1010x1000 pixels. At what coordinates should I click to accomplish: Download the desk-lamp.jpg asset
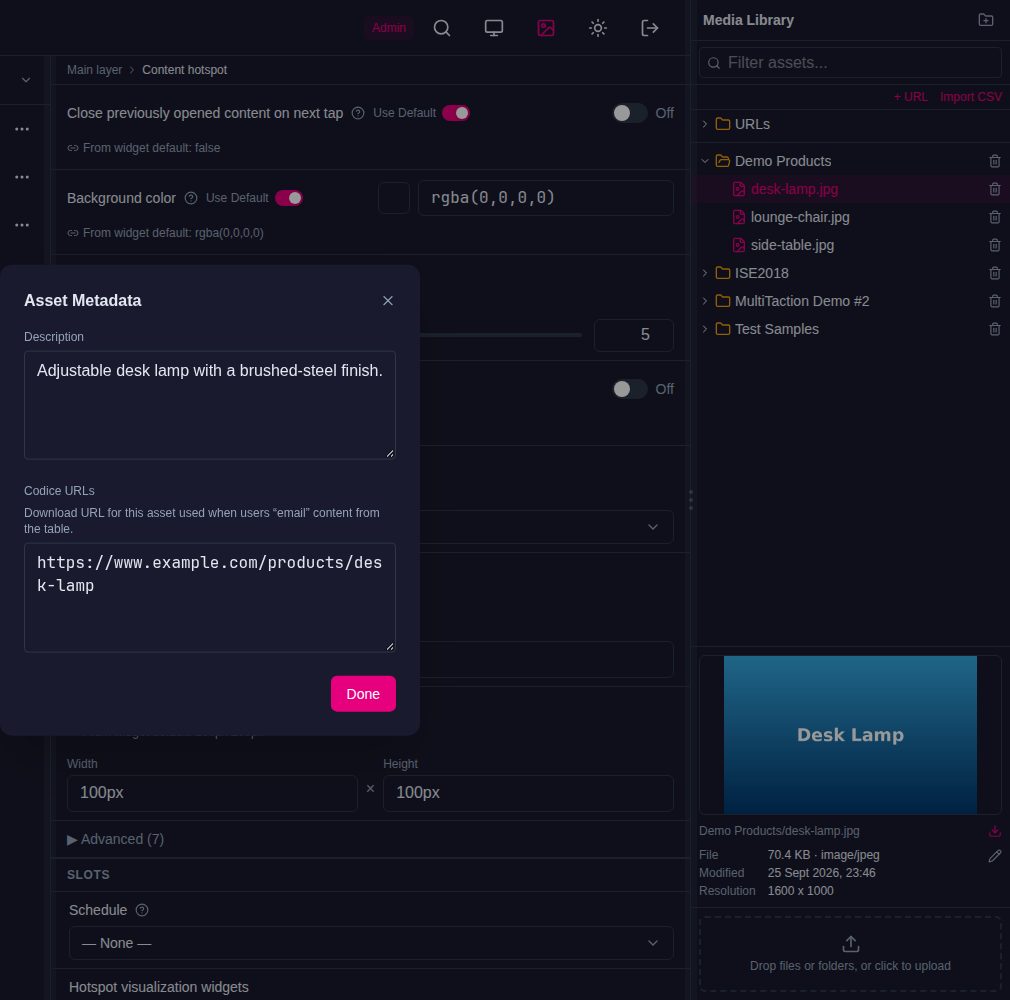[x=995, y=831]
